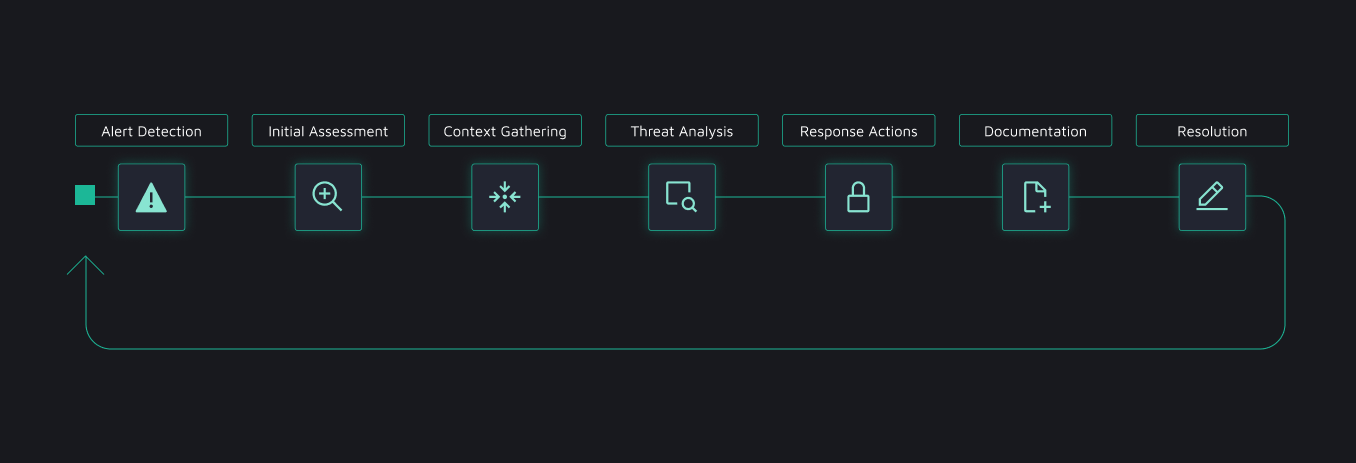This screenshot has width=1356, height=463.
Task: Click connector between Threat Analysis and Response Actions icons
Action: (770, 197)
